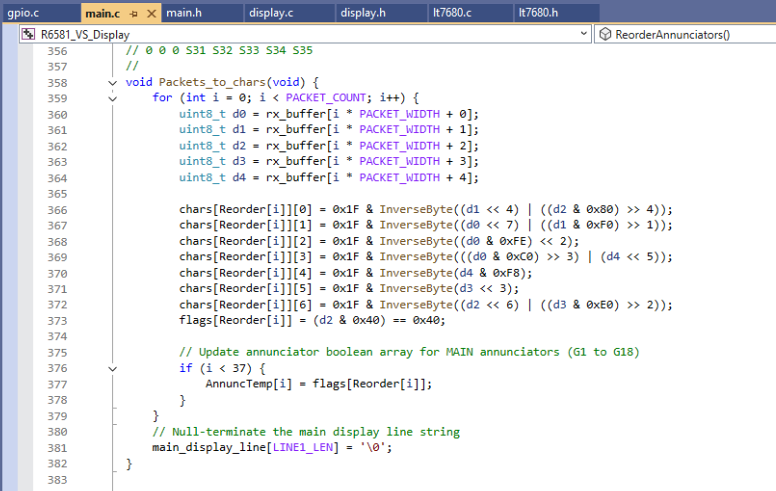Click AnnuncTemp[i] on line 377
Viewport: 776px width, 491px height.
pos(248,384)
